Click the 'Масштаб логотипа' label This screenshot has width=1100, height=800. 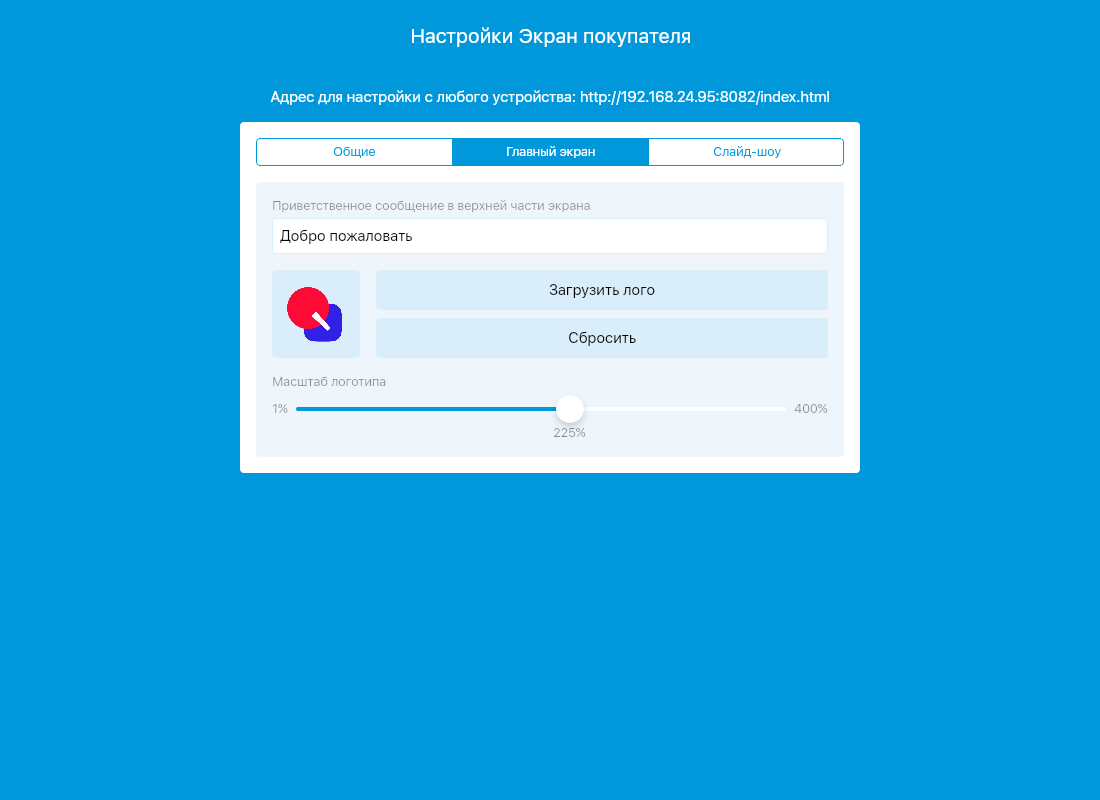[331, 381]
